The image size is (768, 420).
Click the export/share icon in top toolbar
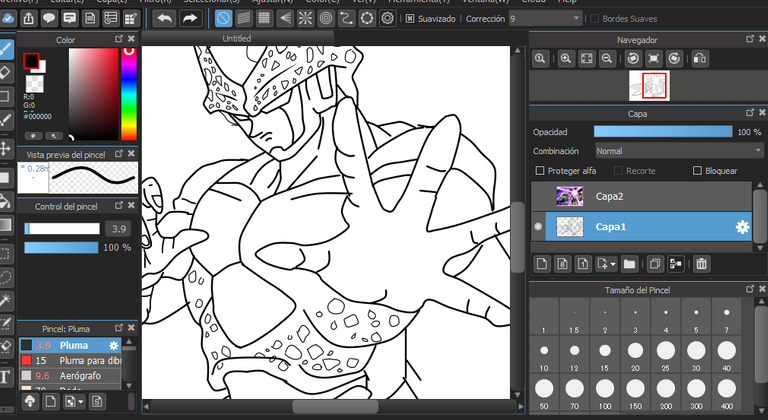click(29, 19)
